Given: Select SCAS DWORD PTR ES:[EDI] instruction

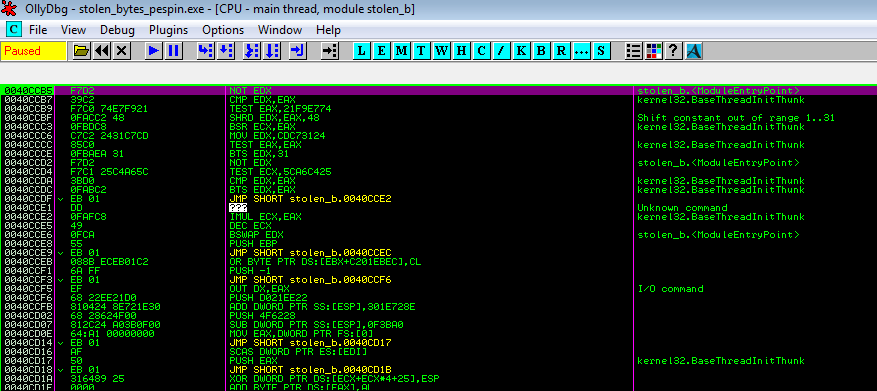Looking at the screenshot, I should click(298, 351).
